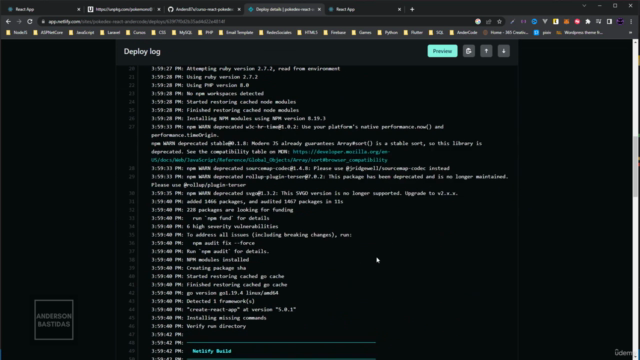
Task: Open the Flutter bookmark folder
Action: (413, 32)
